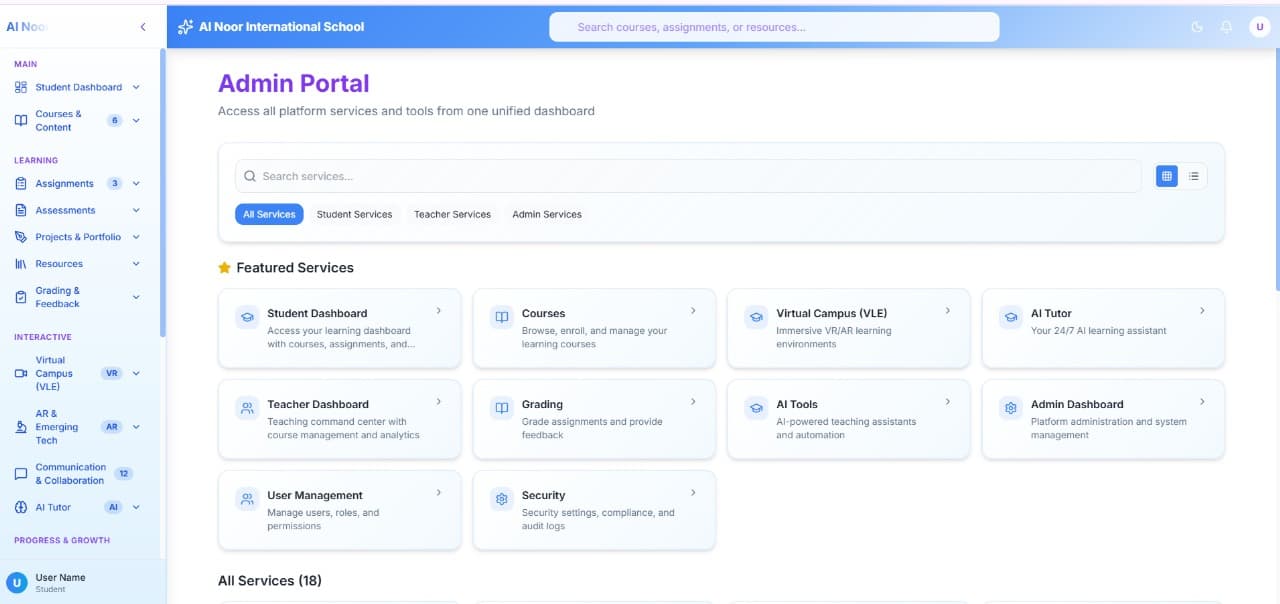Expand the Assessments sidebar section

tap(136, 211)
